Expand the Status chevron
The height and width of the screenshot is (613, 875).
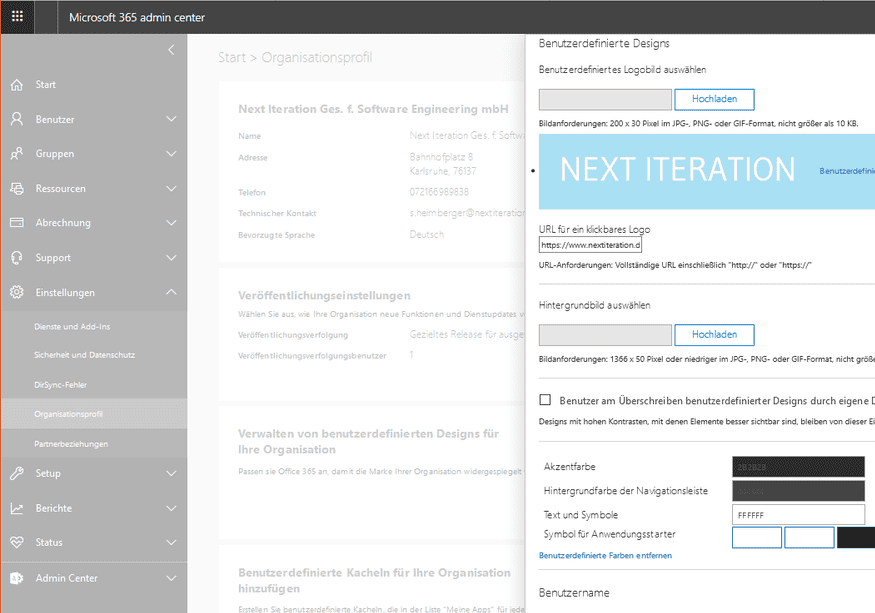[x=171, y=542]
